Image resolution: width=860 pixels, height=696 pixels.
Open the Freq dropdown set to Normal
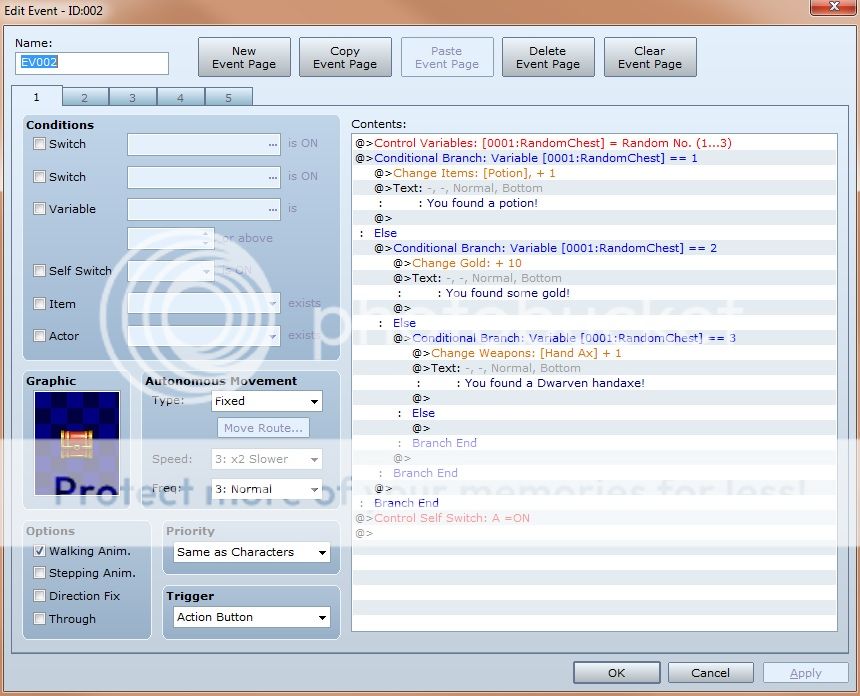[x=267, y=490]
